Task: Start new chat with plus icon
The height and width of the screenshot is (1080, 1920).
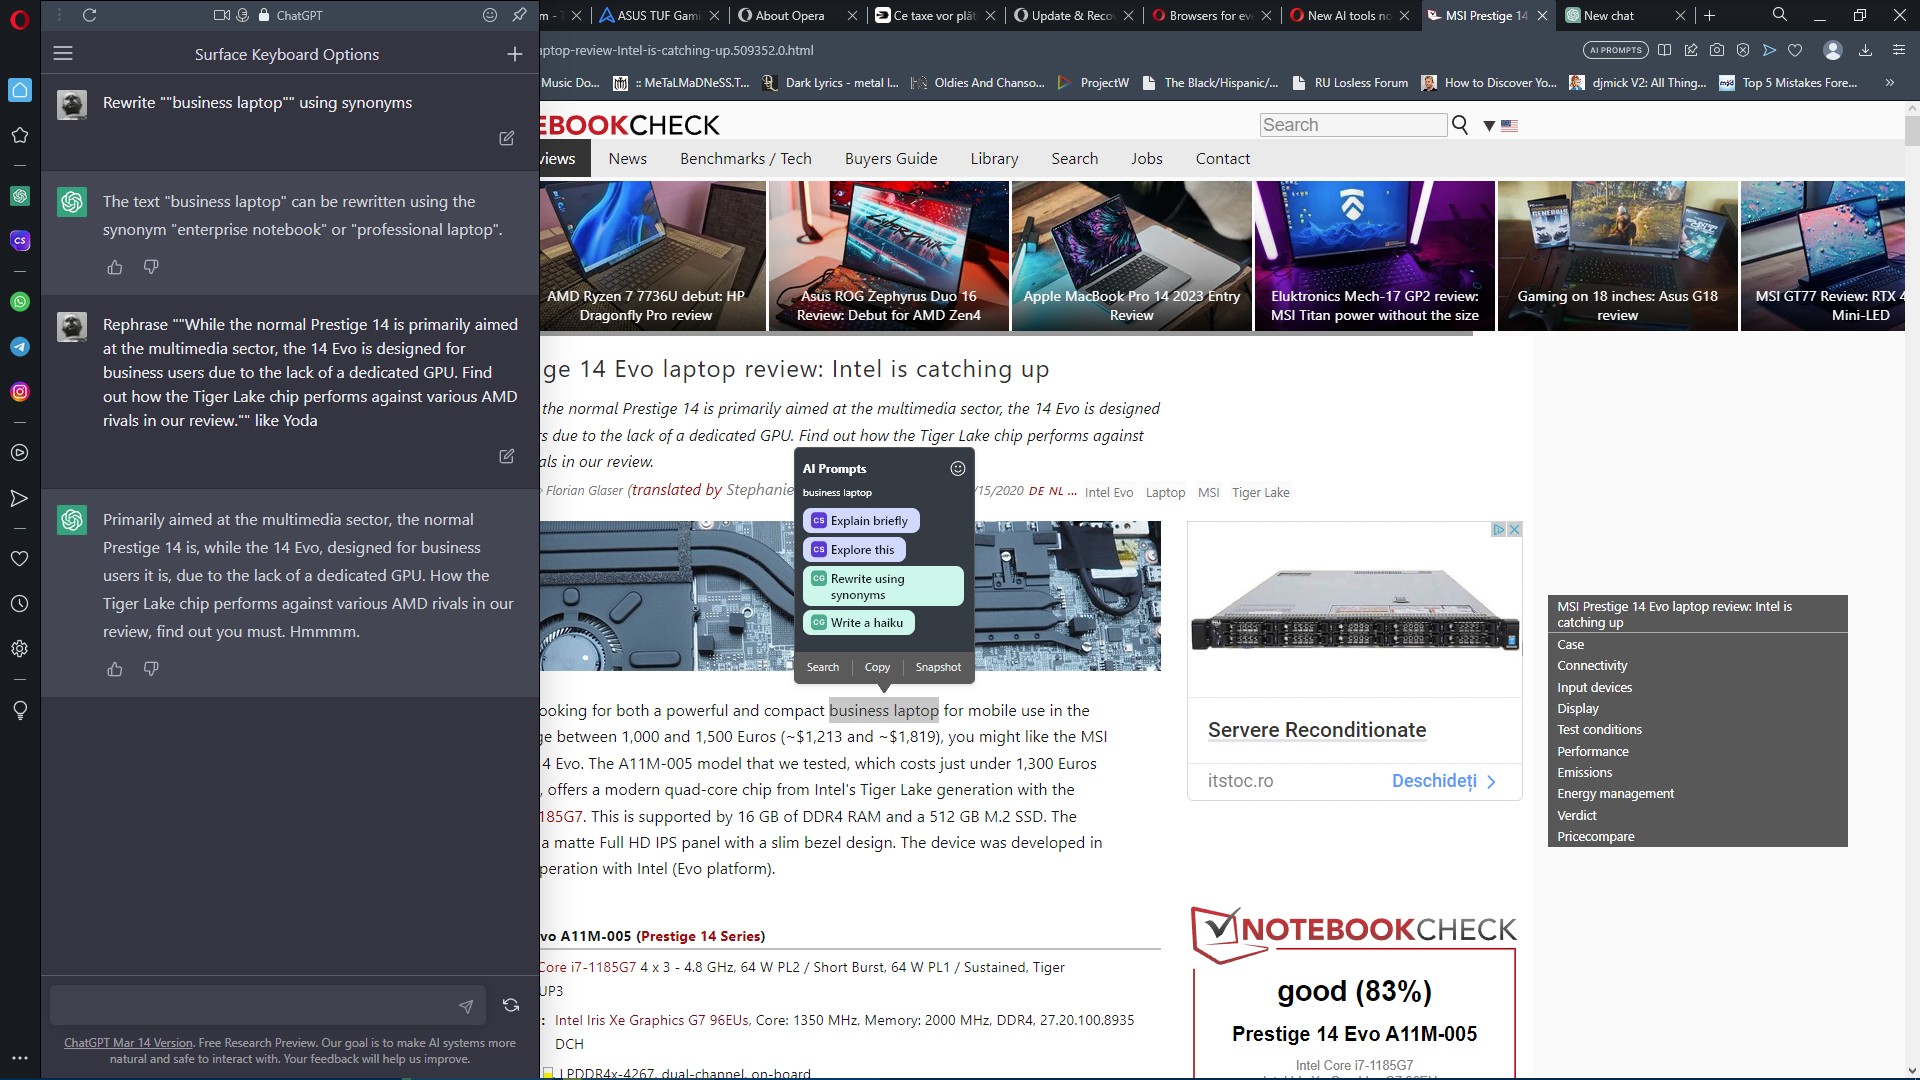Action: pyautogui.click(x=515, y=54)
